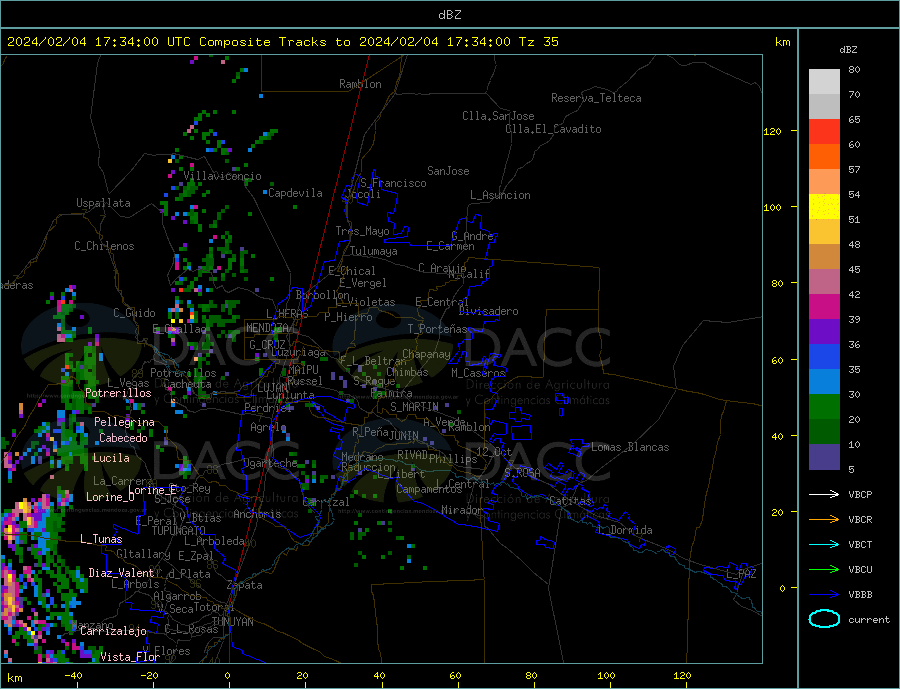Click the 'L_Asuncion' map label
Viewport: 900px width, 689px height.
click(501, 195)
